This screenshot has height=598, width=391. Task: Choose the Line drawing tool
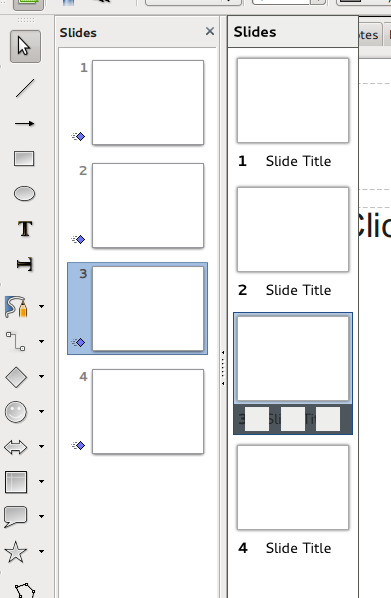(x=25, y=88)
